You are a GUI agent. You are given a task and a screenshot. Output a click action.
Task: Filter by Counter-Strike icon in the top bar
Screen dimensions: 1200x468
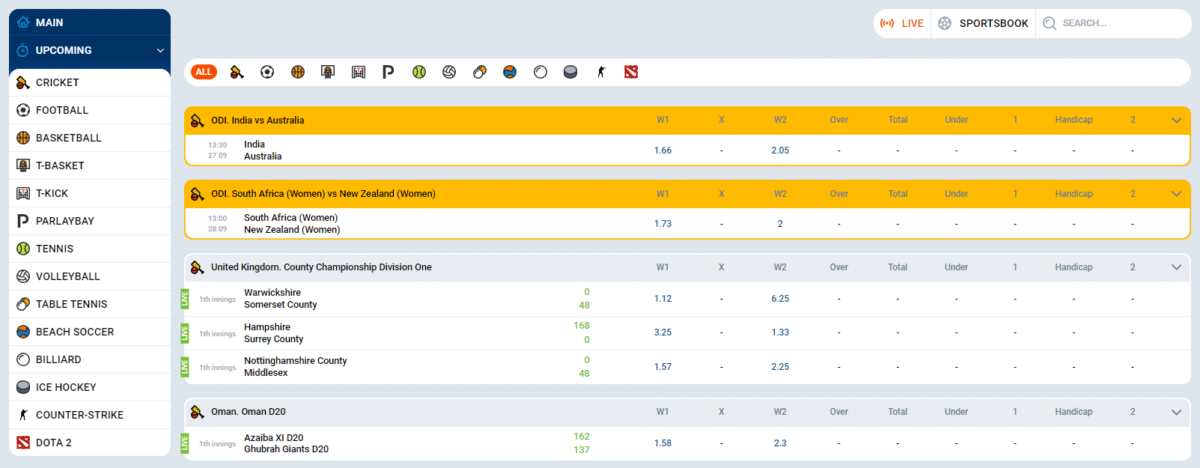(x=600, y=72)
